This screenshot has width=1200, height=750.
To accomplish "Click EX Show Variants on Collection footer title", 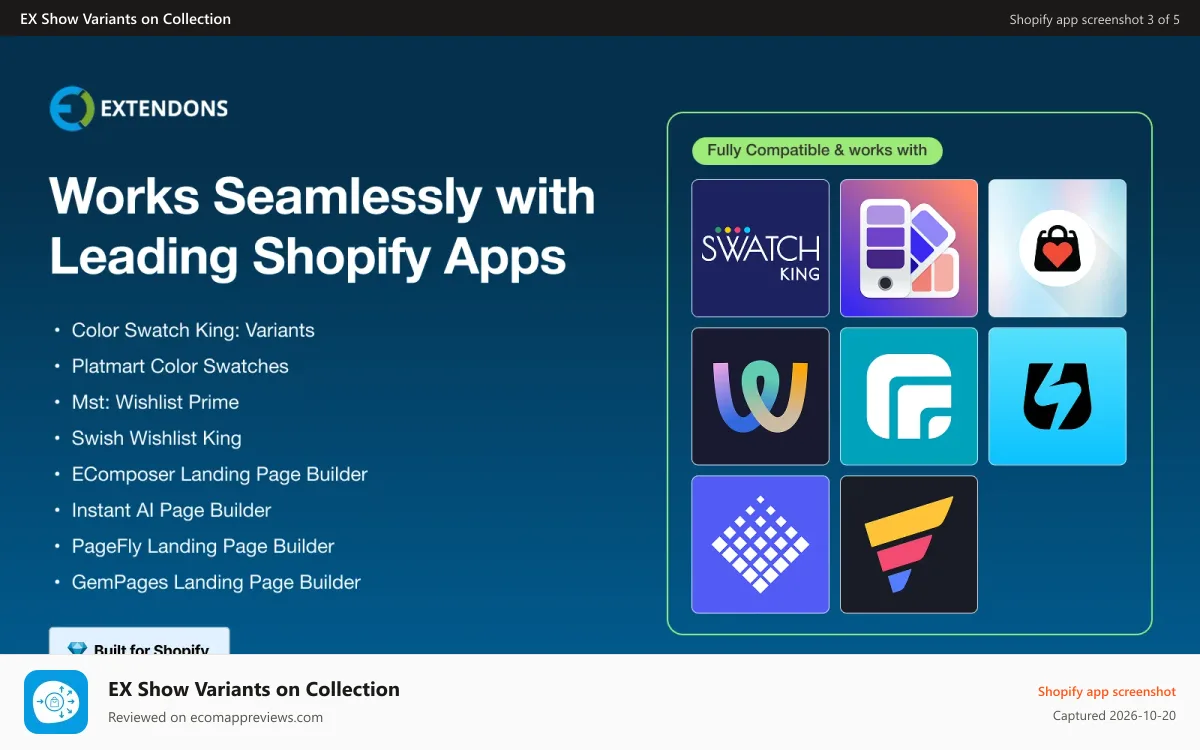I will coord(254,689).
